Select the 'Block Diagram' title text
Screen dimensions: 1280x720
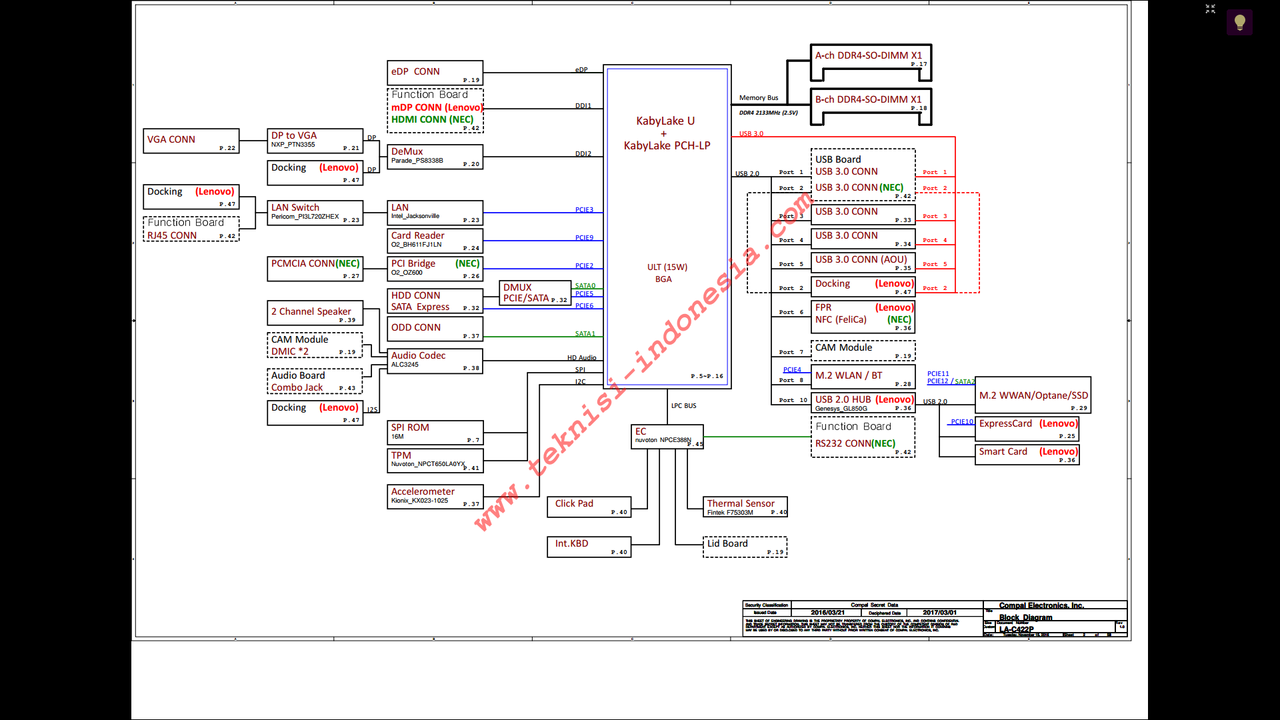(1025, 618)
